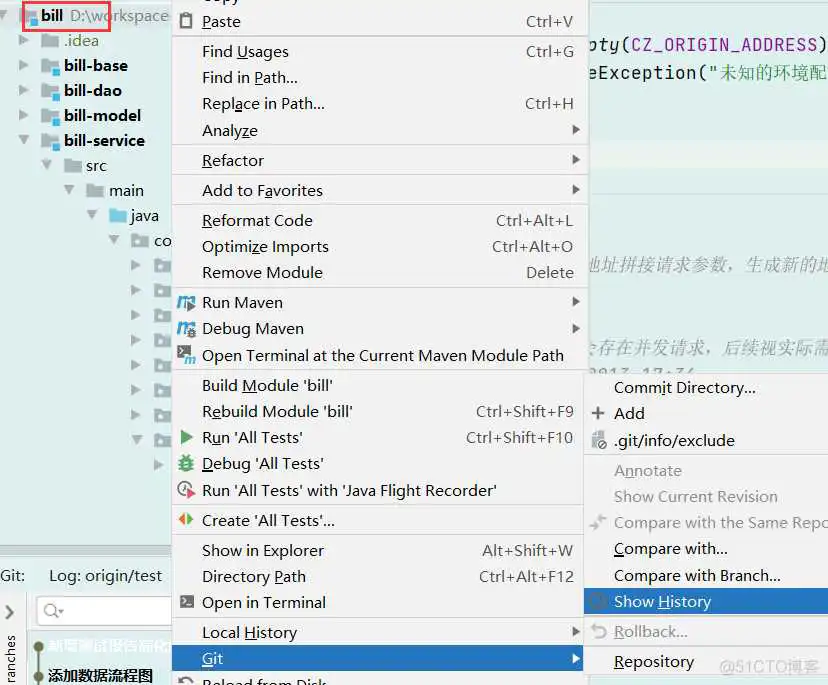
Task: Collapse the bill-service module tree node
Action: 24,140
